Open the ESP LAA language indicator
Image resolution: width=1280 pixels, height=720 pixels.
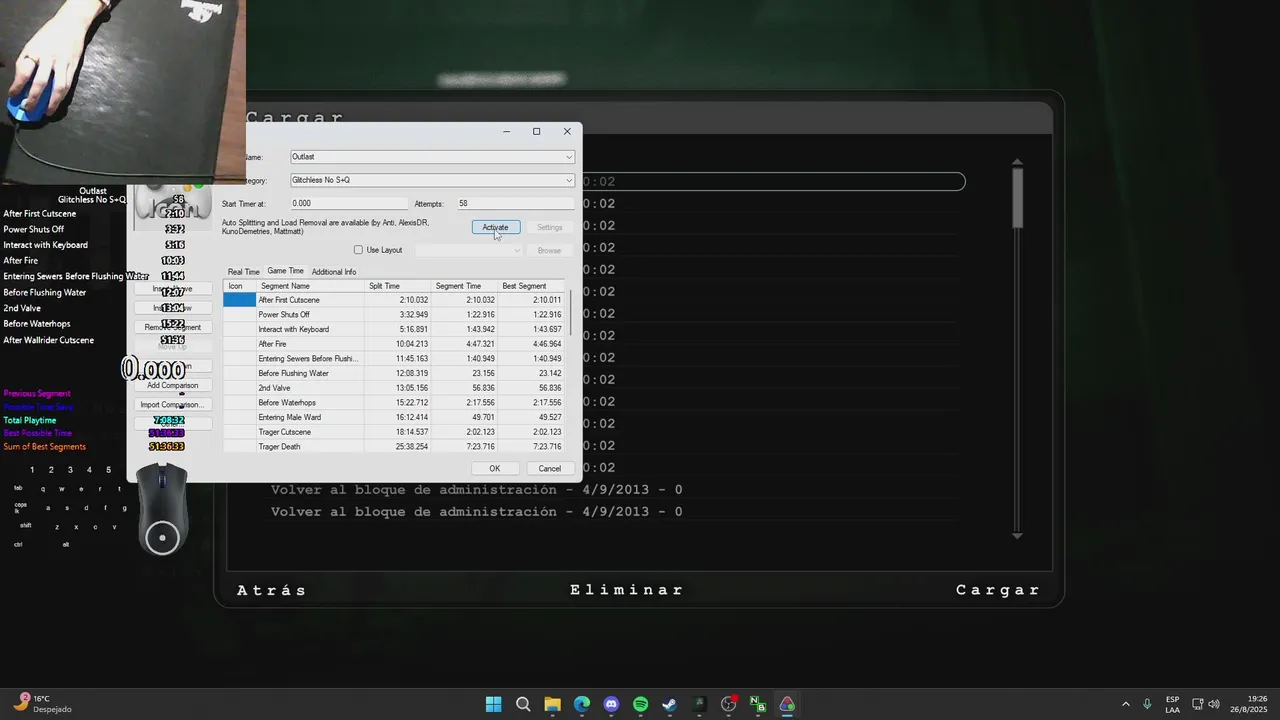[x=1172, y=704]
